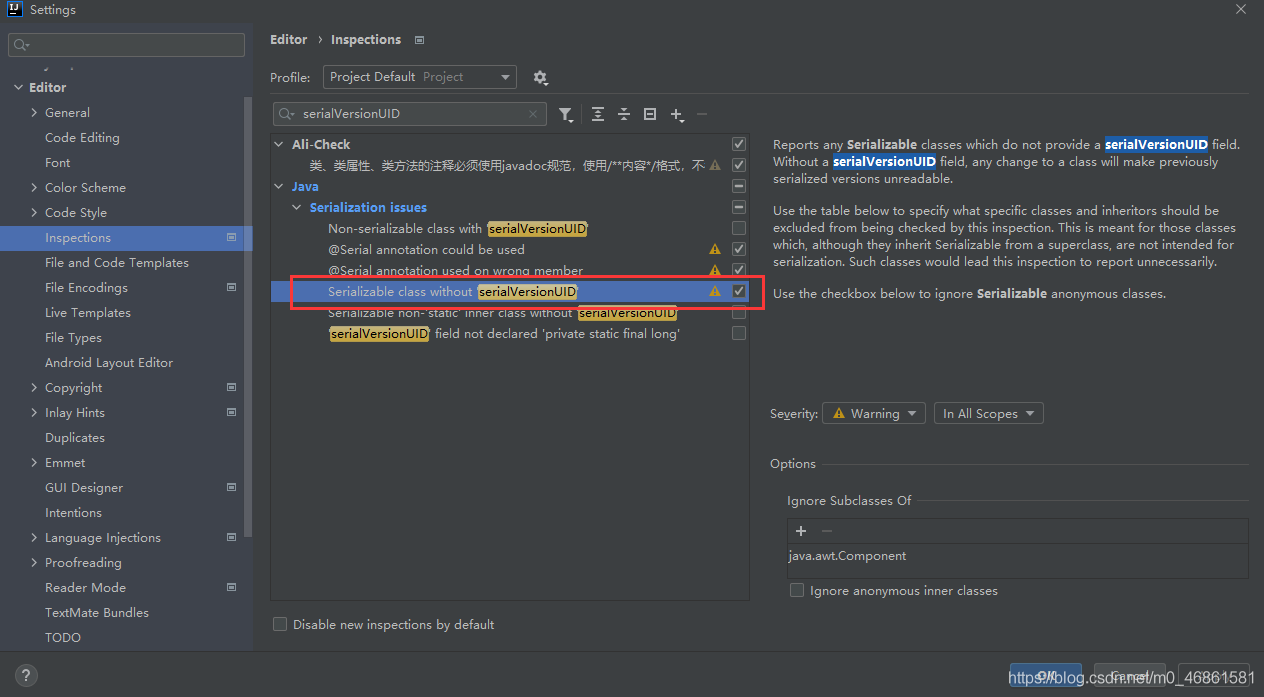1264x697 pixels.
Task: Click the settings tree vertical scrollbar
Action: [x=249, y=318]
